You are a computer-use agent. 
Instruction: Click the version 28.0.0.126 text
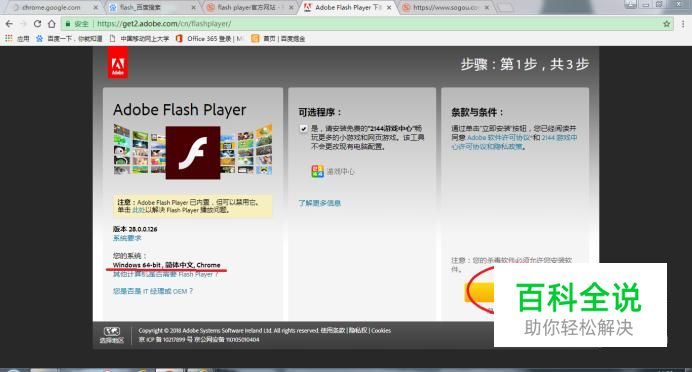tap(135, 229)
